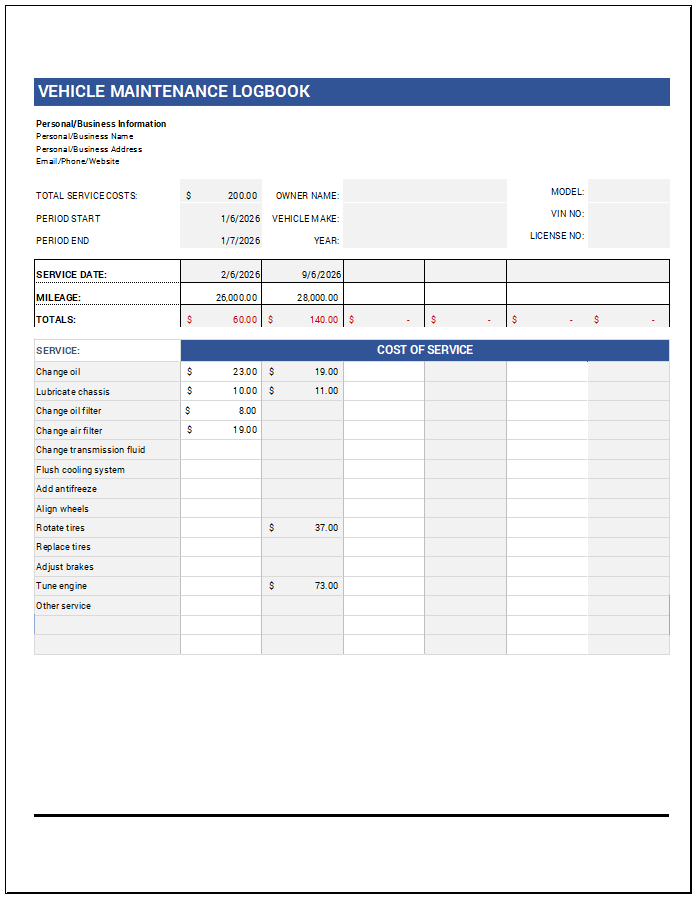Select the Change oil filter row label
The width and height of the screenshot is (698, 898).
69,411
